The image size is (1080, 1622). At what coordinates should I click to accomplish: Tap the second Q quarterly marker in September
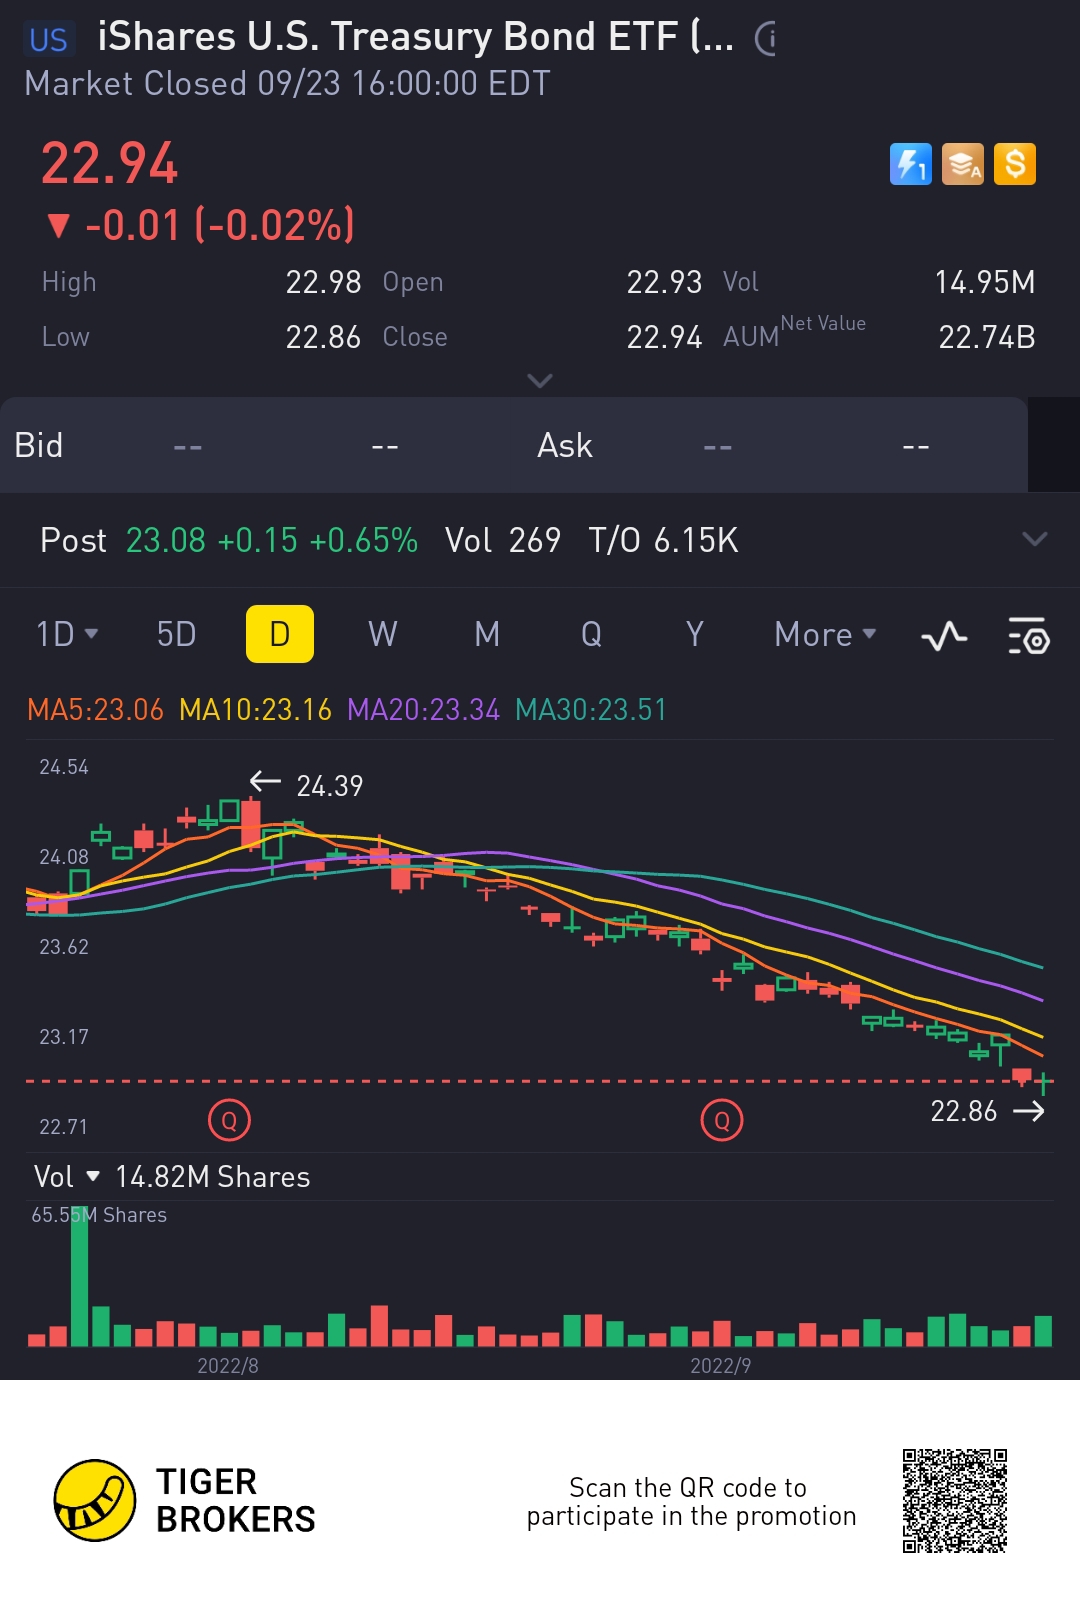(722, 1121)
